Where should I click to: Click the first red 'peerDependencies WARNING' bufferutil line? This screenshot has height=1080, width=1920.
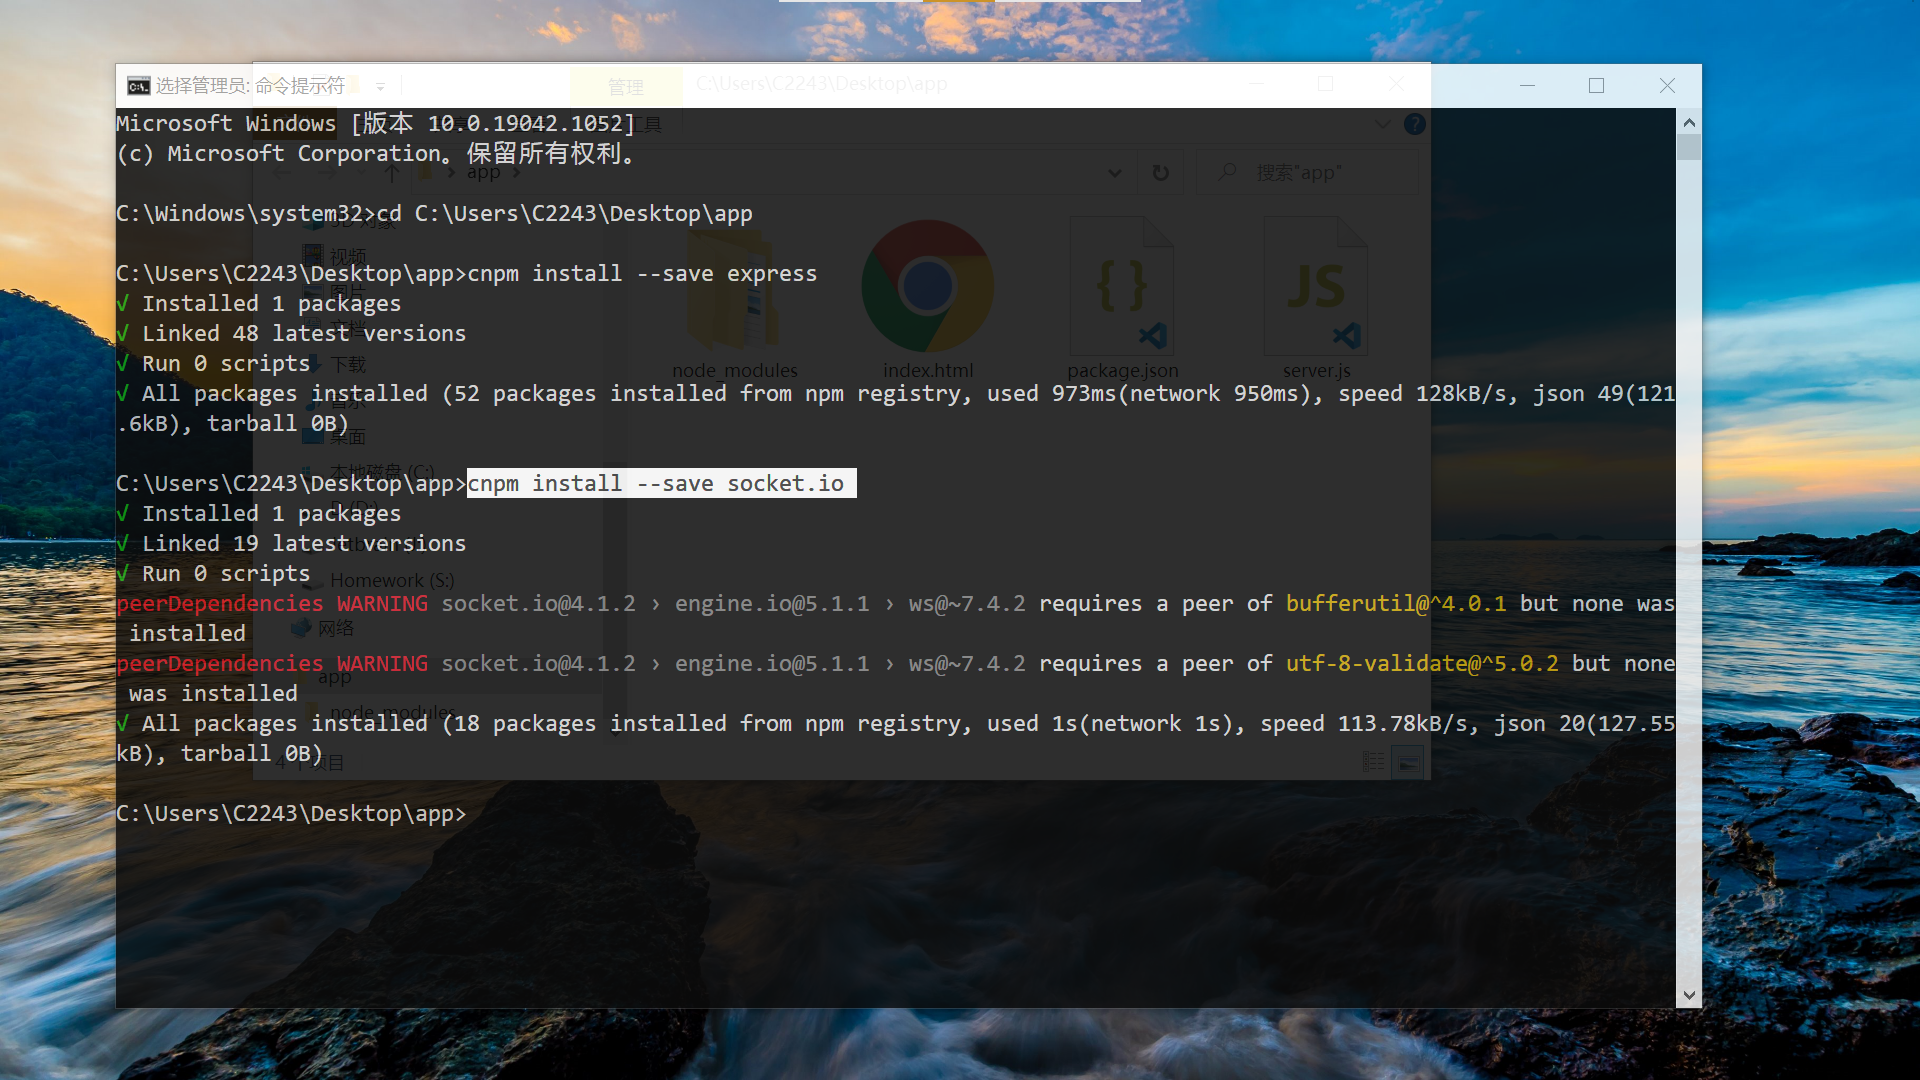(x=272, y=603)
